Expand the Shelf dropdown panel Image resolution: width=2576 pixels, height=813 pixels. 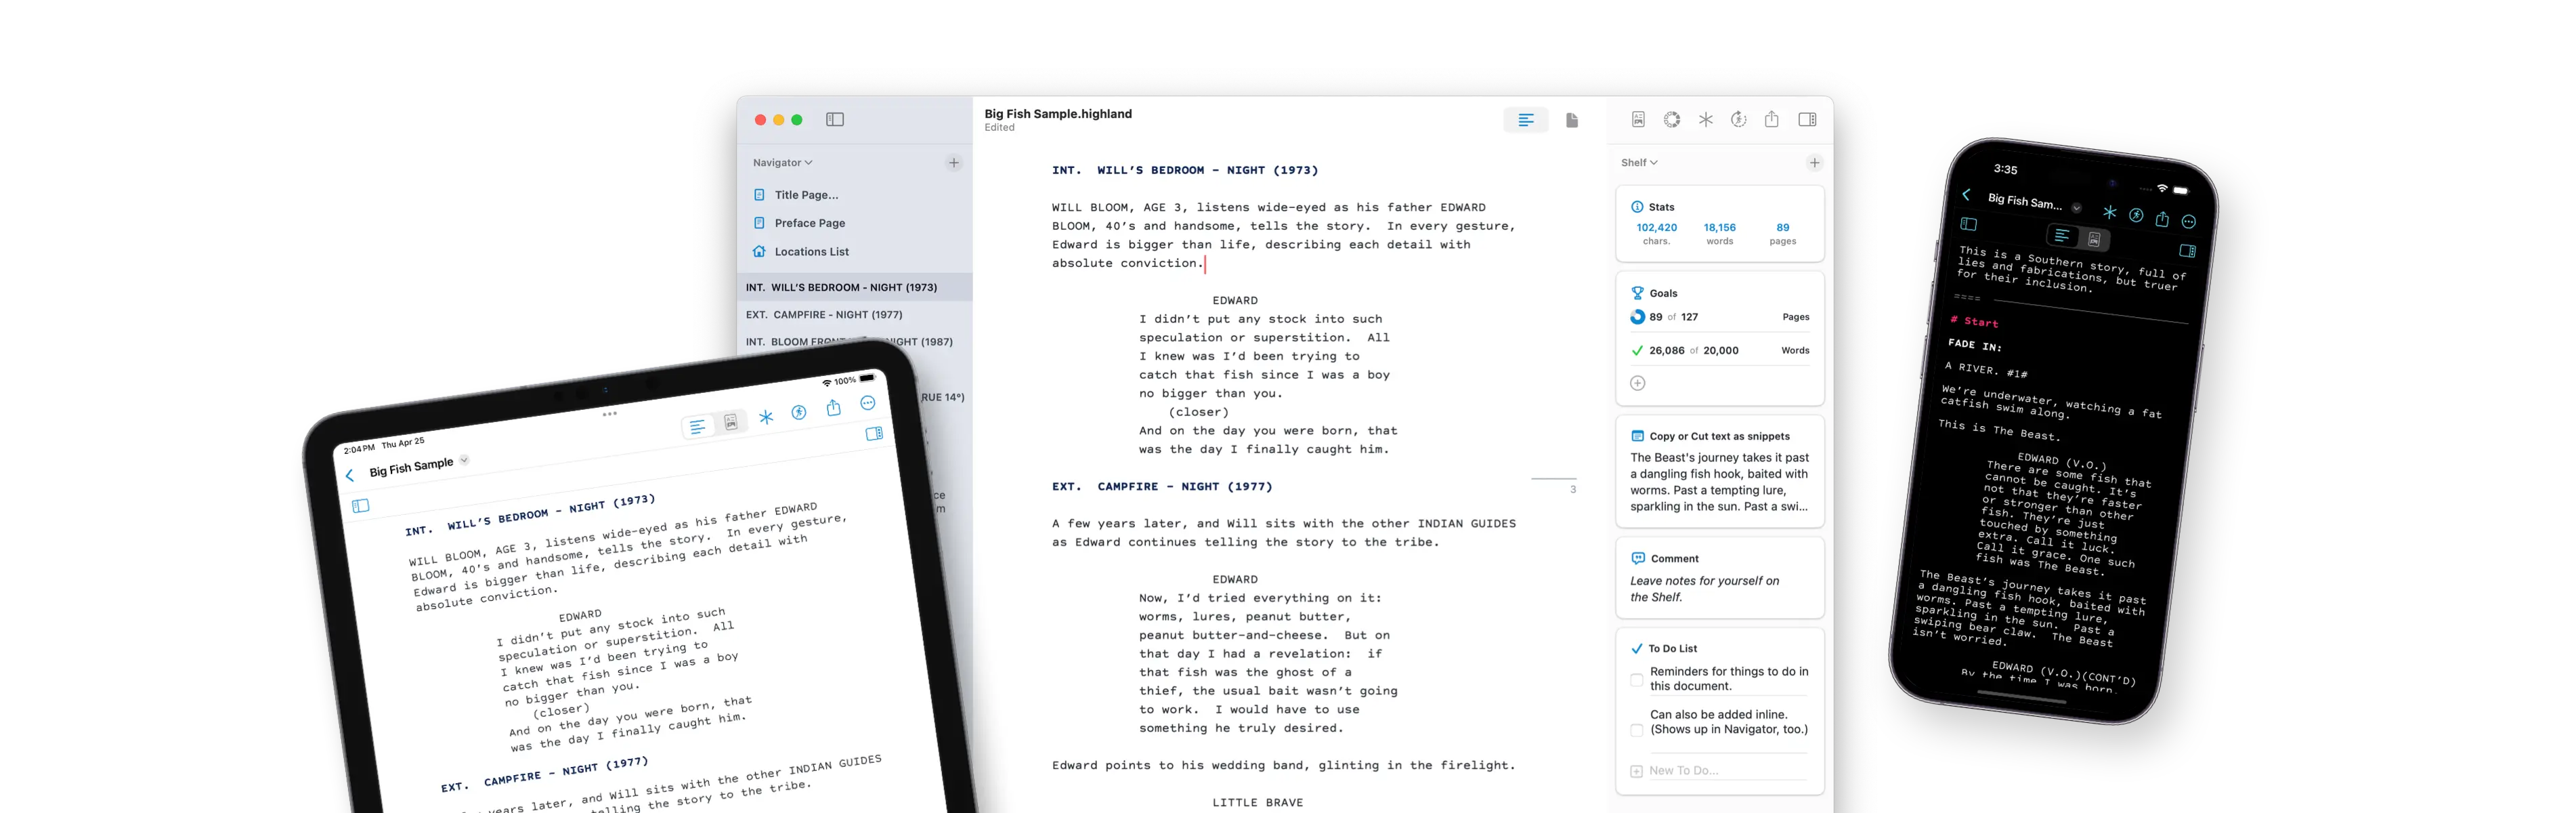click(x=1643, y=161)
